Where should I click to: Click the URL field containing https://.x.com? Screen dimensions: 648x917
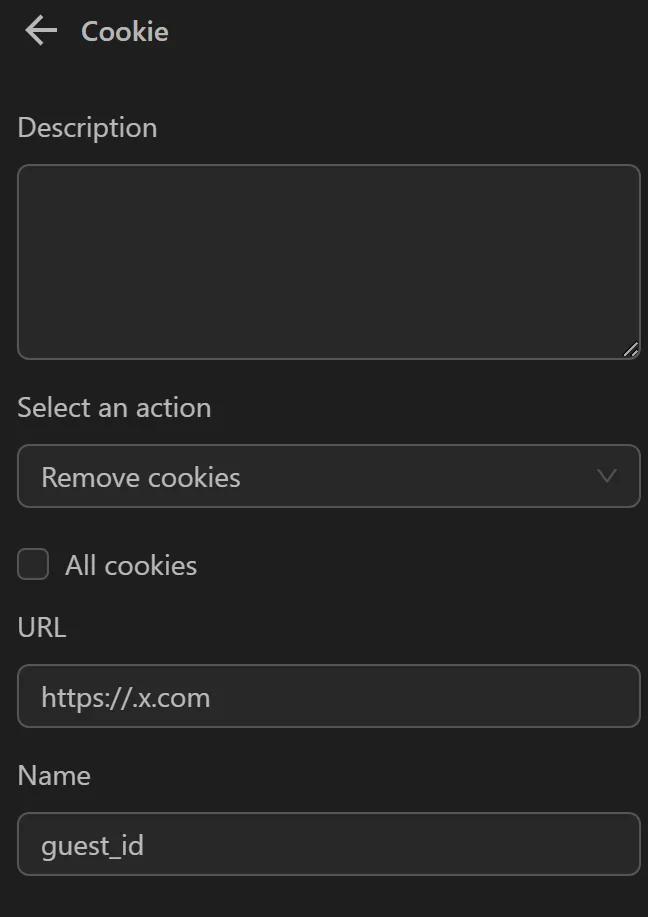coord(329,696)
